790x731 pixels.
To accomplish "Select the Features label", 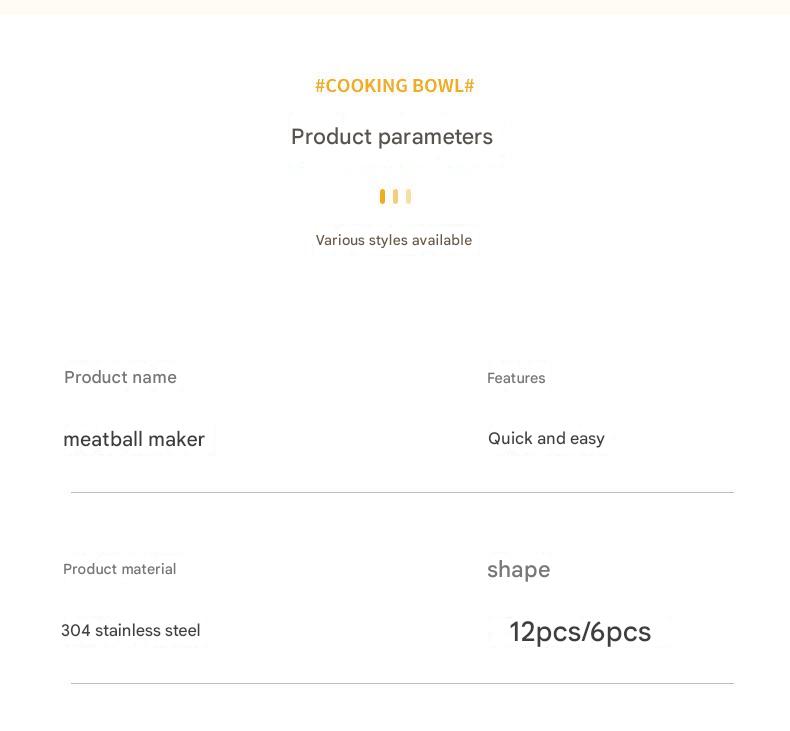I will [516, 378].
